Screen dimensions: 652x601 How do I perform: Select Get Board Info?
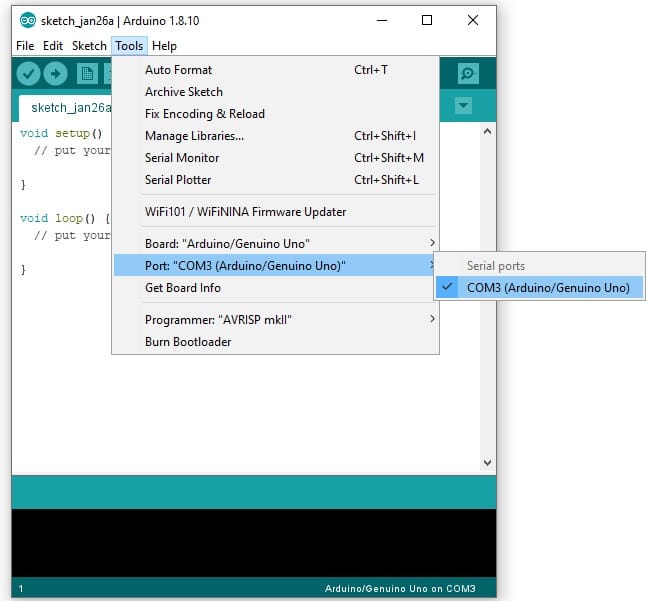[274, 287]
